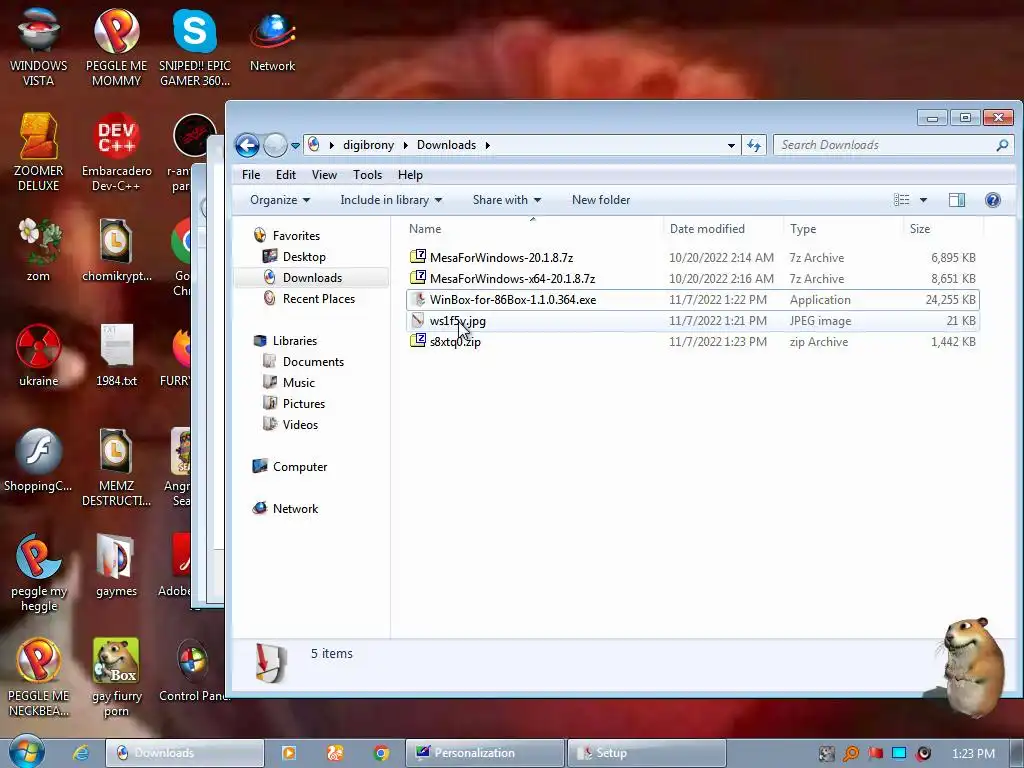Click the search magnifier icon
Image resolution: width=1024 pixels, height=768 pixels.
[1002, 145]
